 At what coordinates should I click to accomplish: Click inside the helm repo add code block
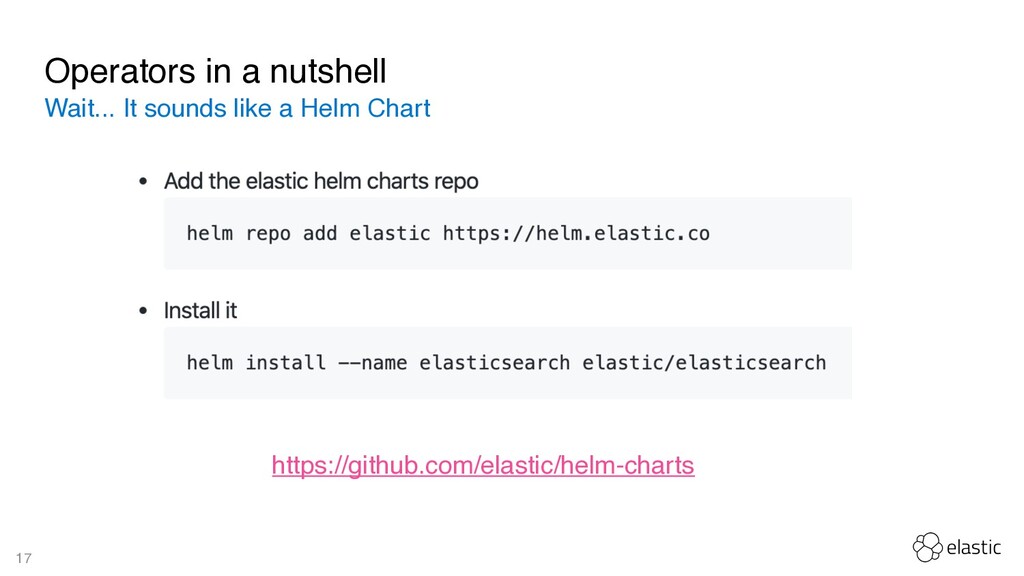pyautogui.click(x=507, y=233)
